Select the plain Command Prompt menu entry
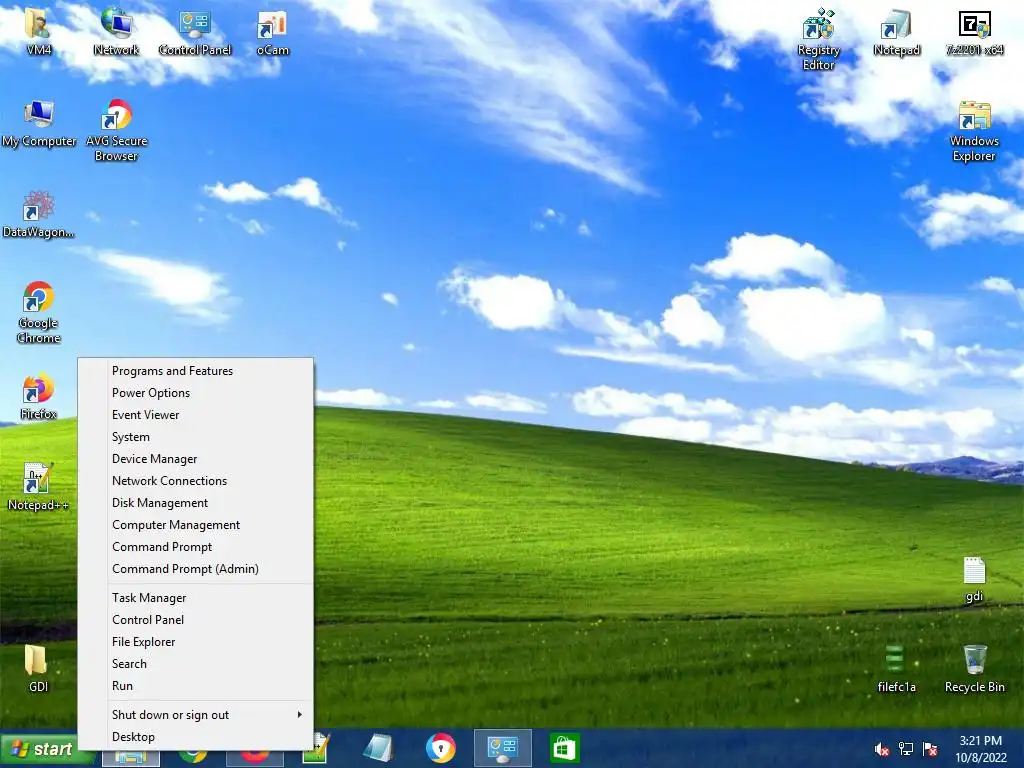This screenshot has height=768, width=1024. point(195,547)
